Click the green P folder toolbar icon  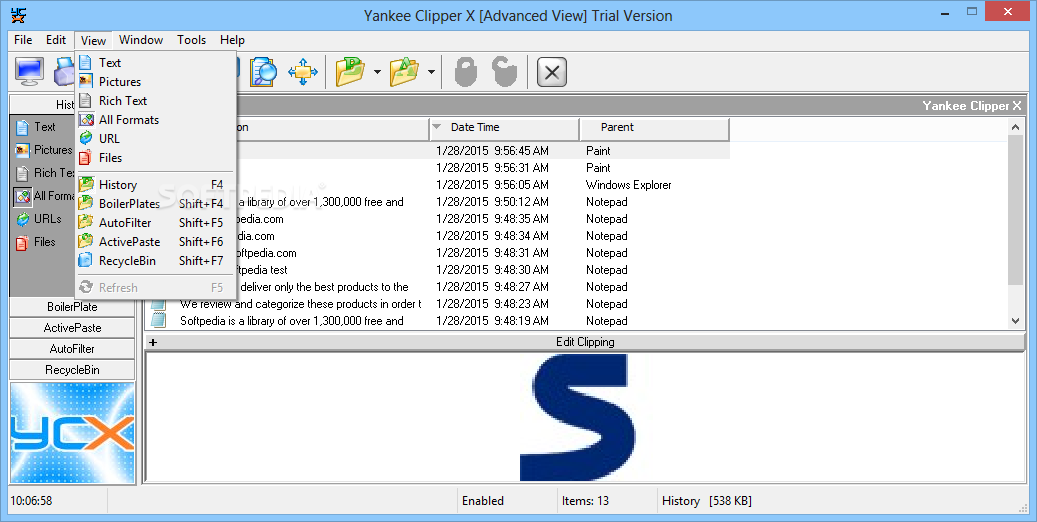click(350, 71)
